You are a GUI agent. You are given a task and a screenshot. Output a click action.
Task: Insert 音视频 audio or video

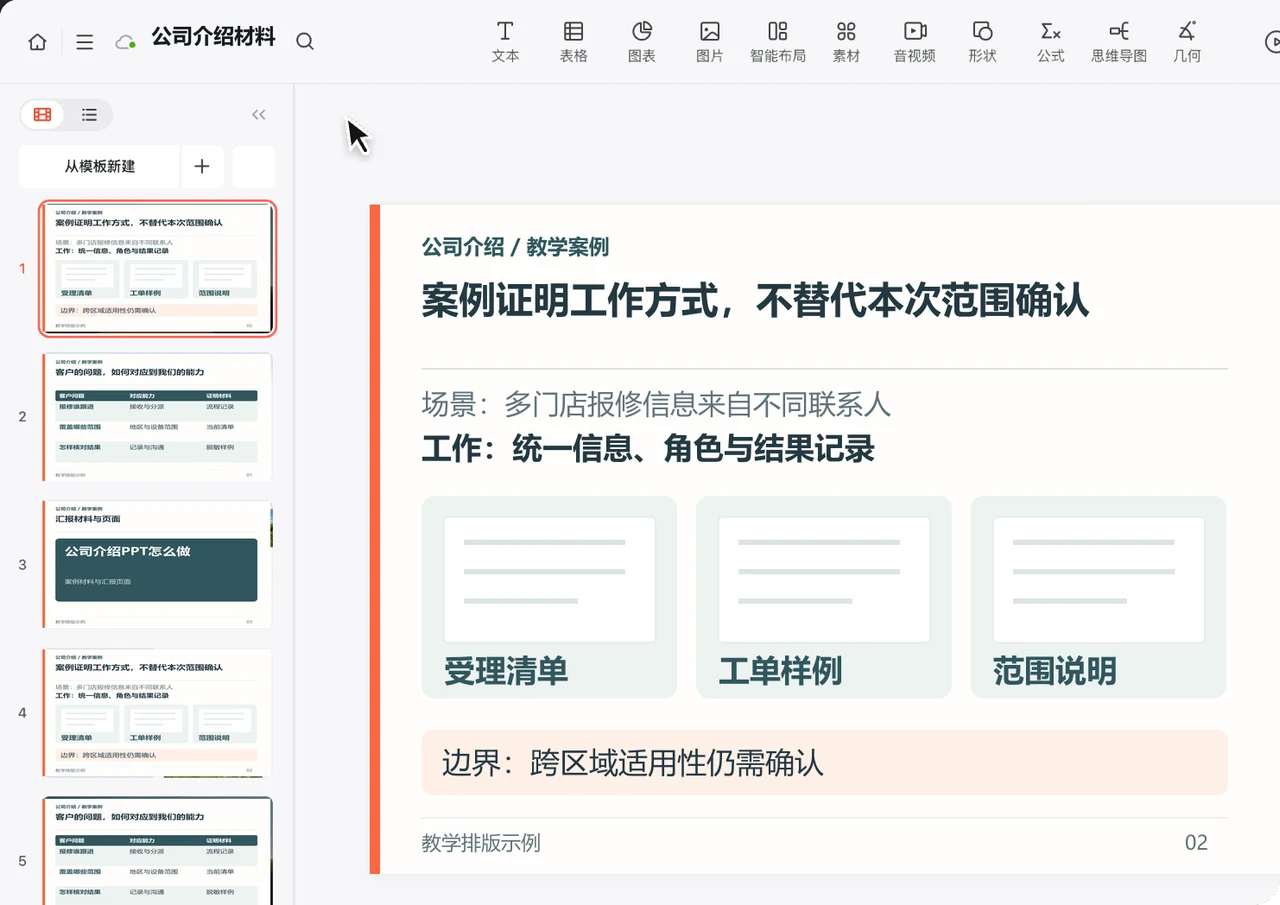tap(915, 42)
